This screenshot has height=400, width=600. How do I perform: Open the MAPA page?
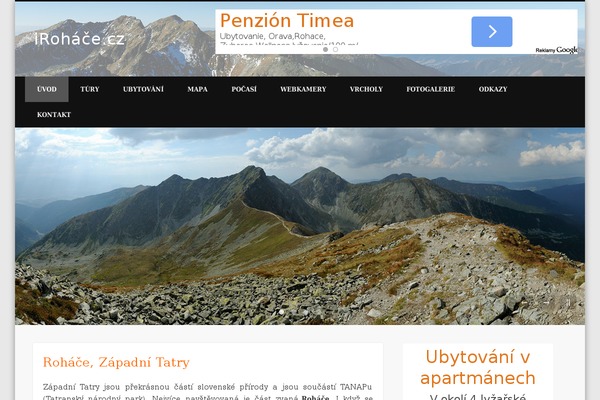coord(197,89)
